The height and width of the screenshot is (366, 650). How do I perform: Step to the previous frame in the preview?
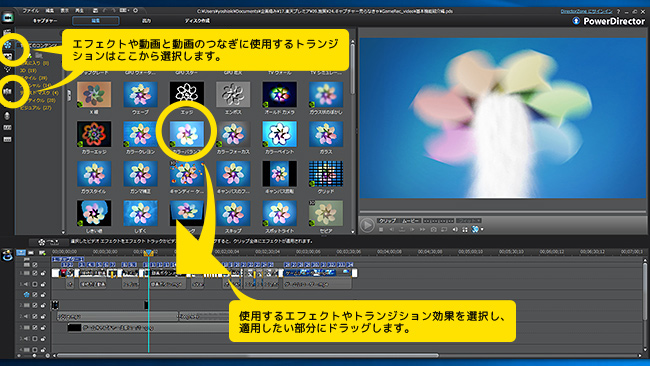pyautogui.click(x=391, y=229)
